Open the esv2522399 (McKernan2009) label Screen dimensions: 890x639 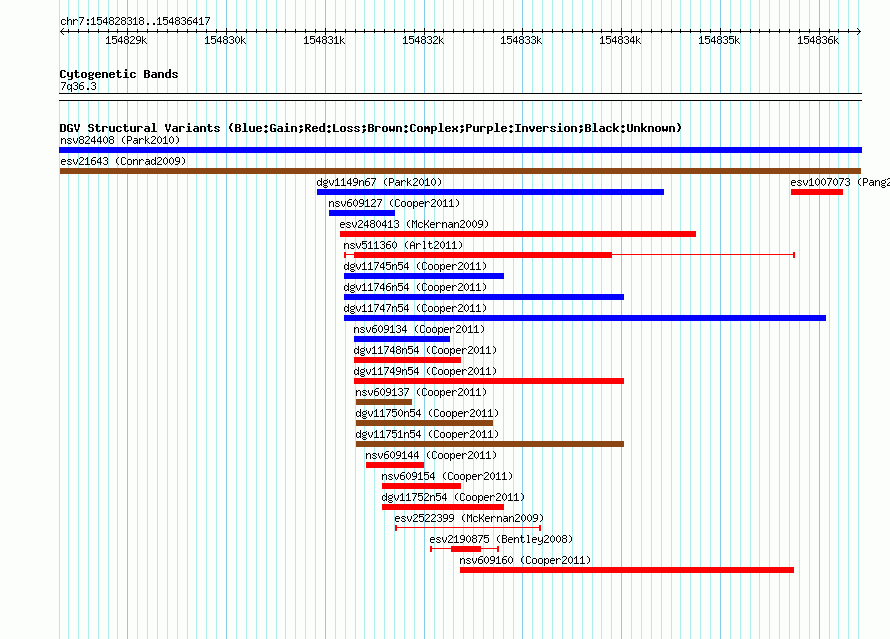click(x=469, y=518)
